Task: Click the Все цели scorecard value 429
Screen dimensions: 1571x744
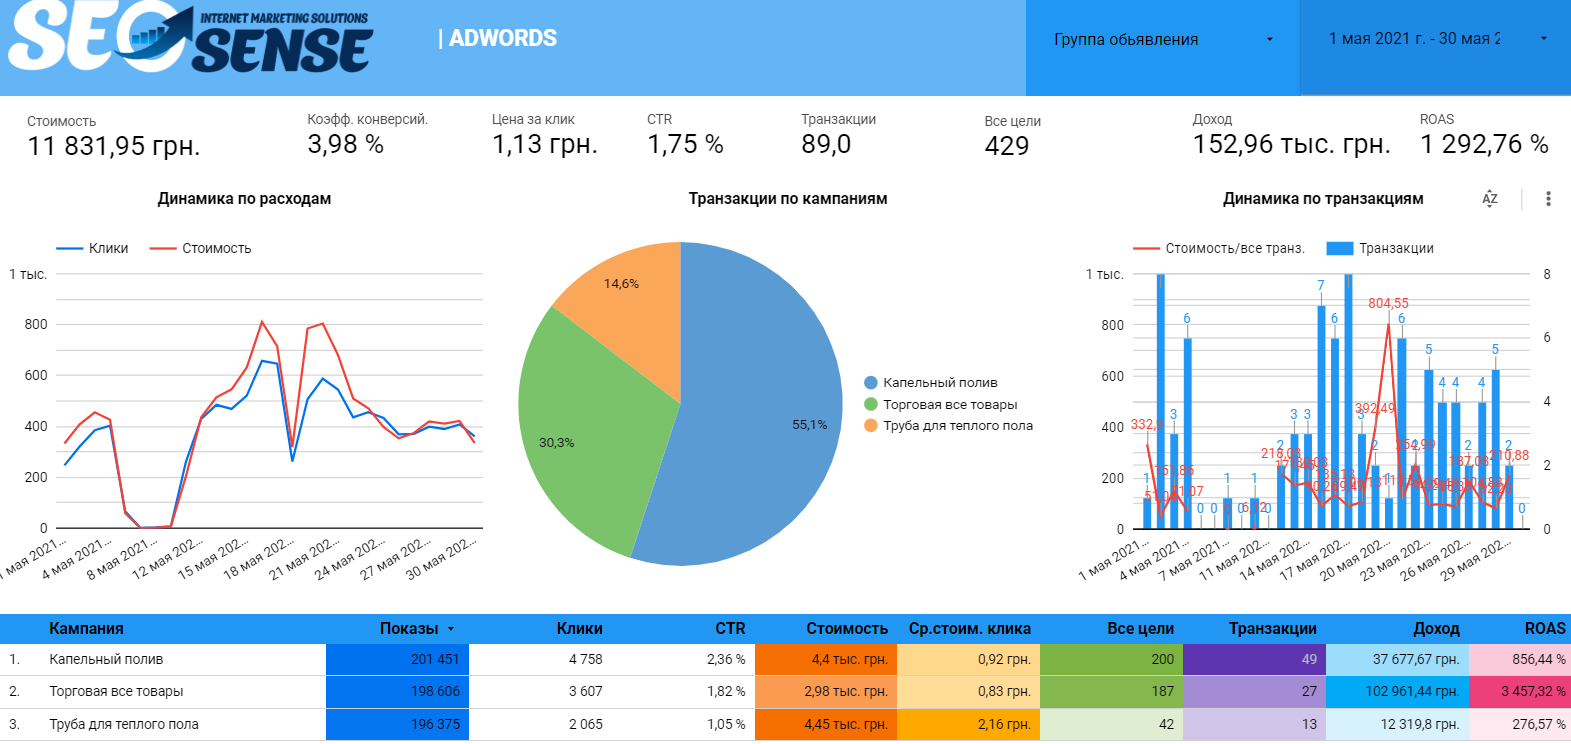Action: [1007, 146]
